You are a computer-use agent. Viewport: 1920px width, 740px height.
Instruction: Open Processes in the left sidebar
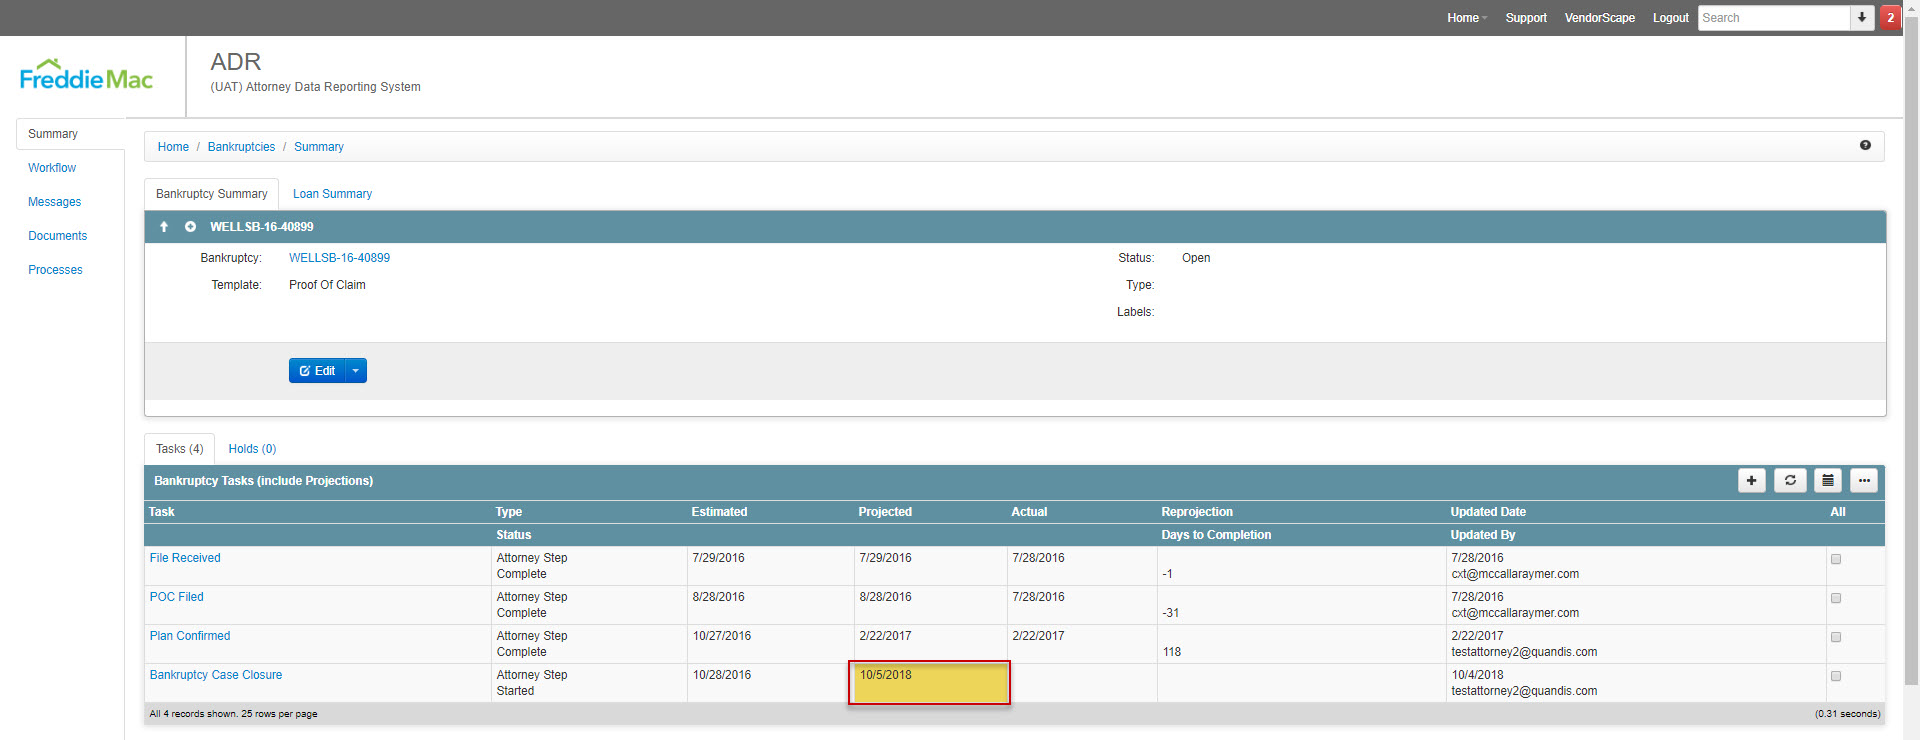point(56,270)
